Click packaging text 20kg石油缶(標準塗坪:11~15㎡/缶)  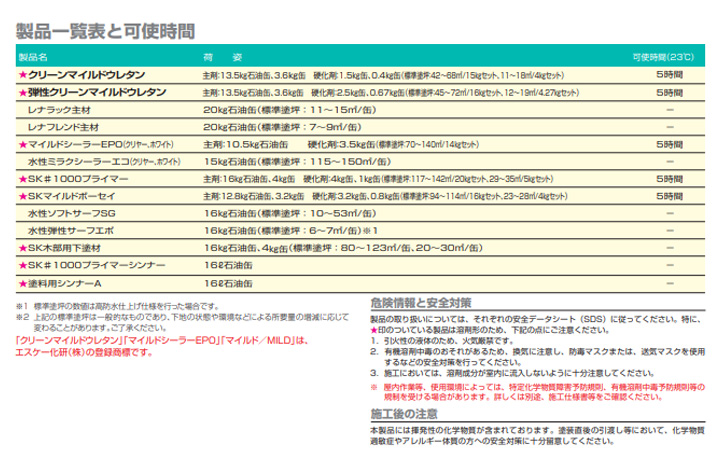[x=290, y=110]
